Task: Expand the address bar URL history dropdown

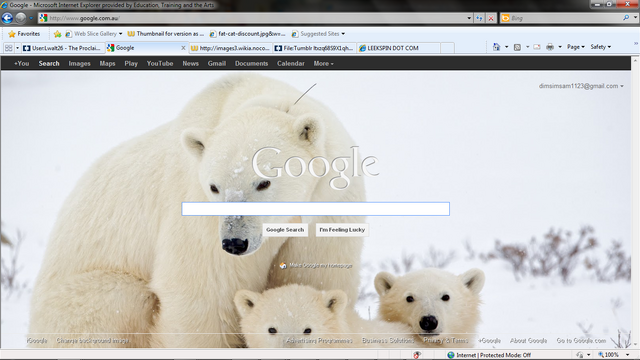Action: (469, 18)
